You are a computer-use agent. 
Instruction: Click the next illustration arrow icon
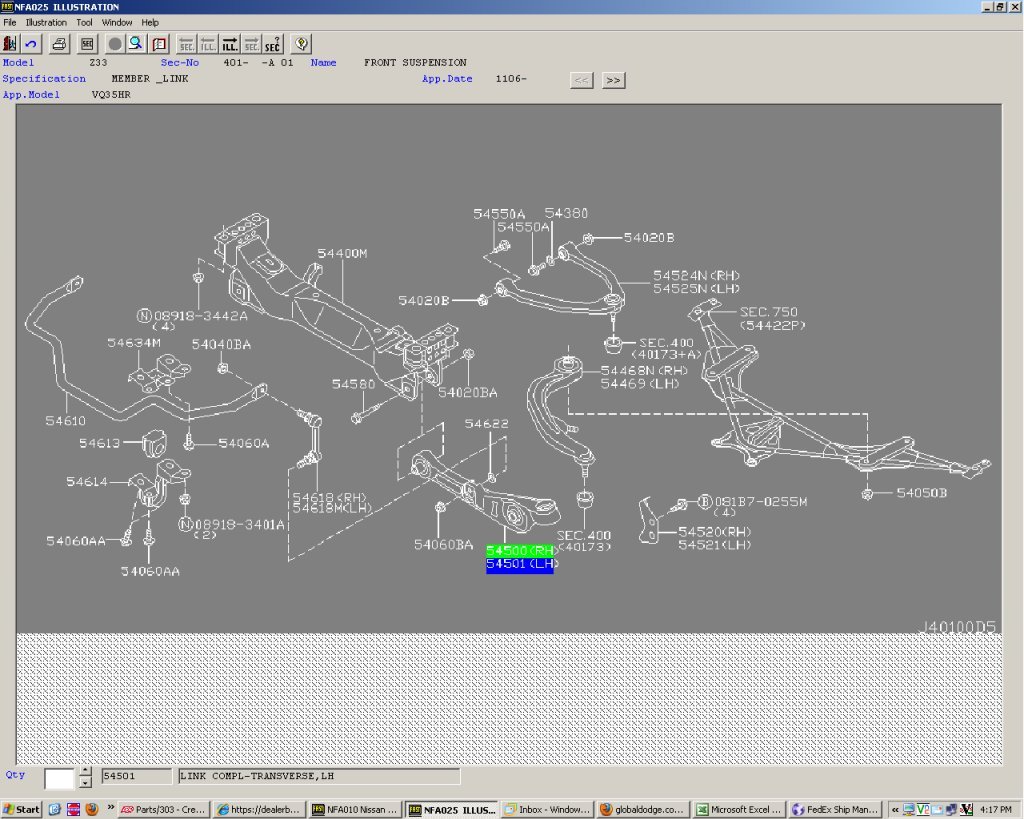[x=230, y=44]
